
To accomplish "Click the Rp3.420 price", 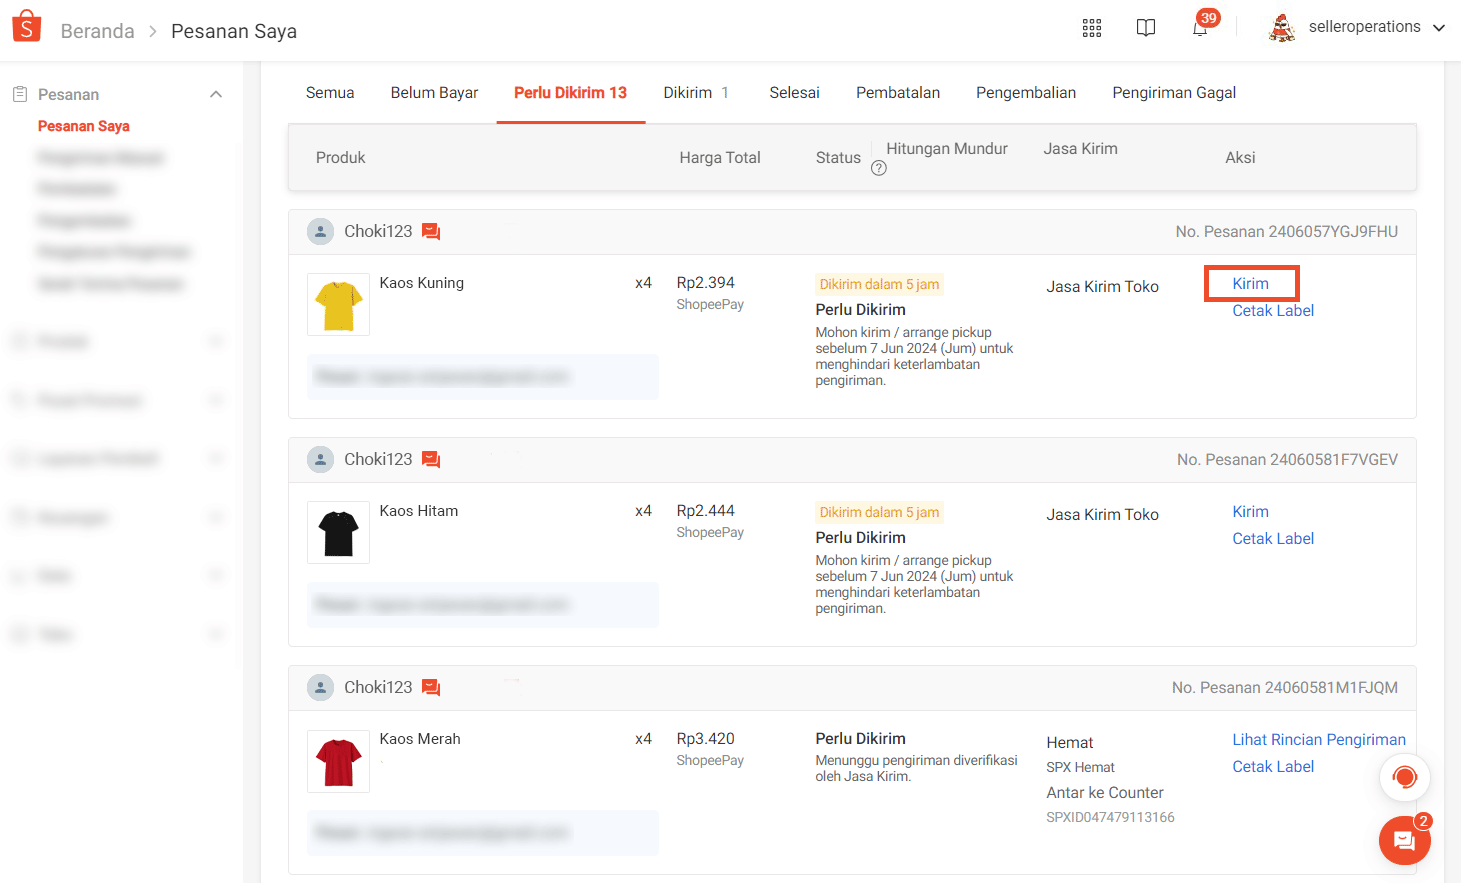I will tap(706, 739).
